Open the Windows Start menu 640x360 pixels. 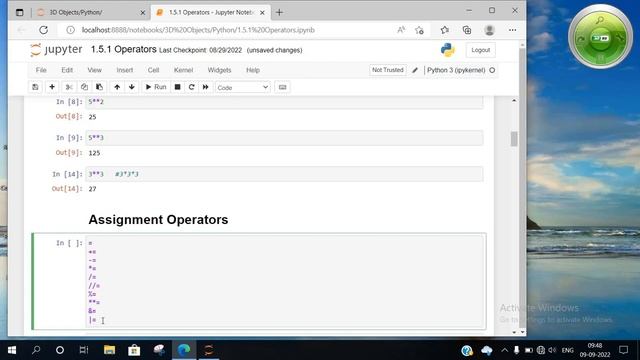pyautogui.click(x=11, y=350)
